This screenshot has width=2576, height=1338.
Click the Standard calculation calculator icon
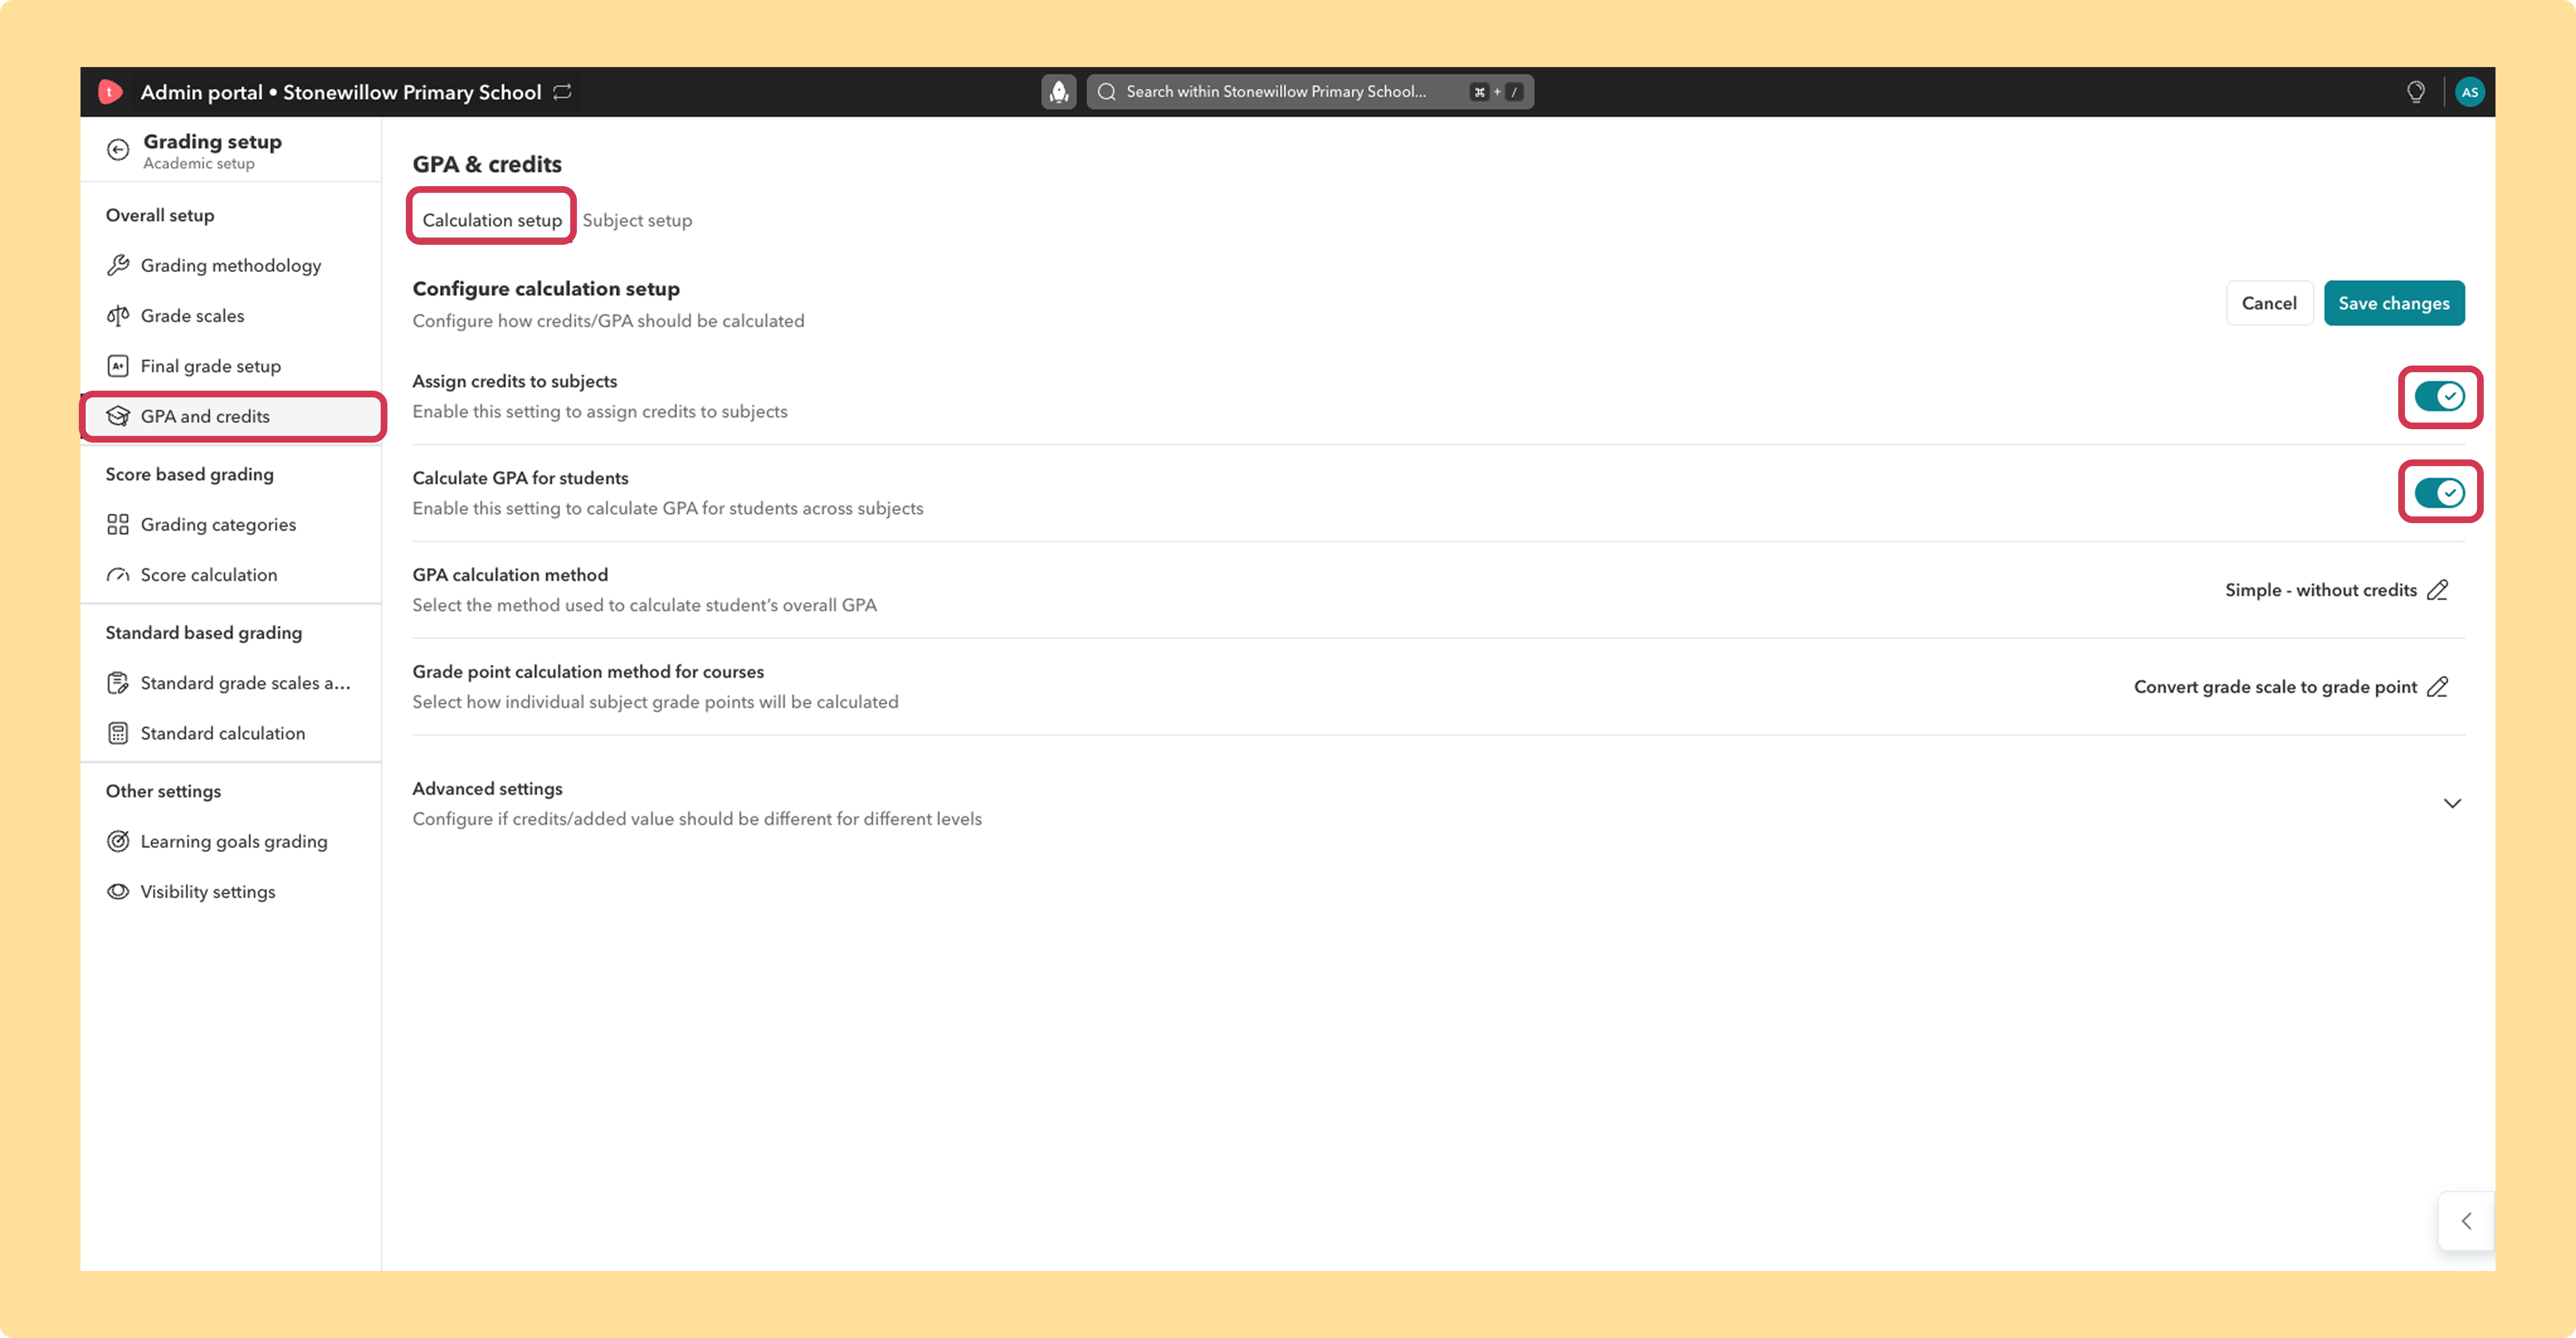118,733
